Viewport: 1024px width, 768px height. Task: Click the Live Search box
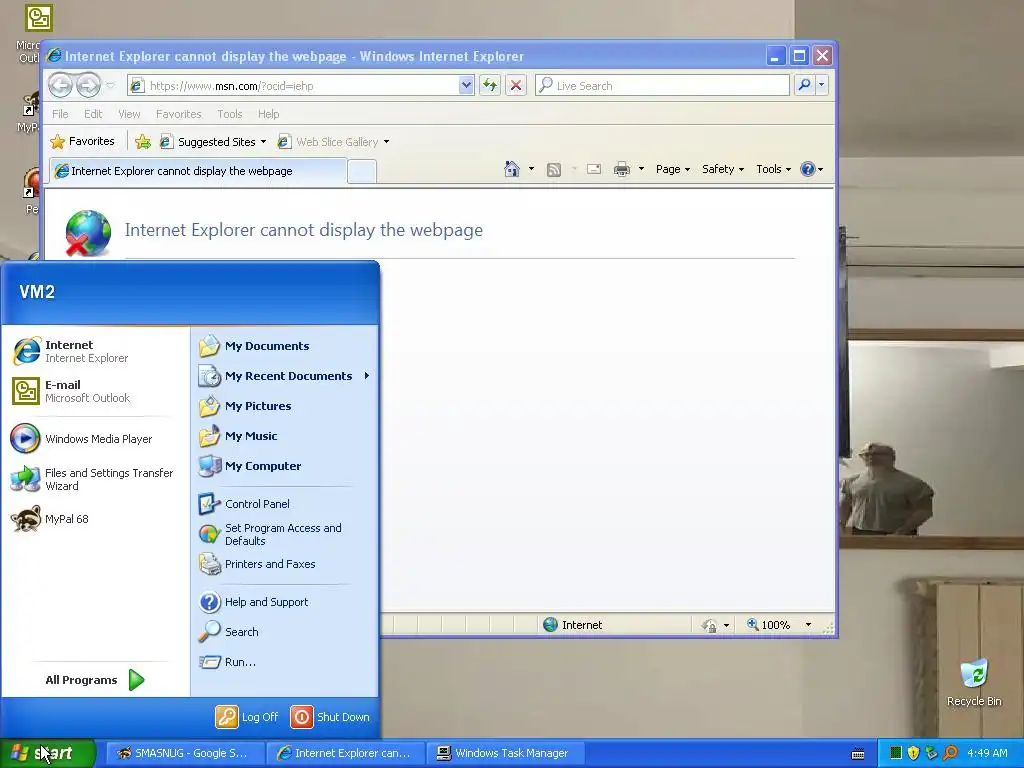pos(662,86)
